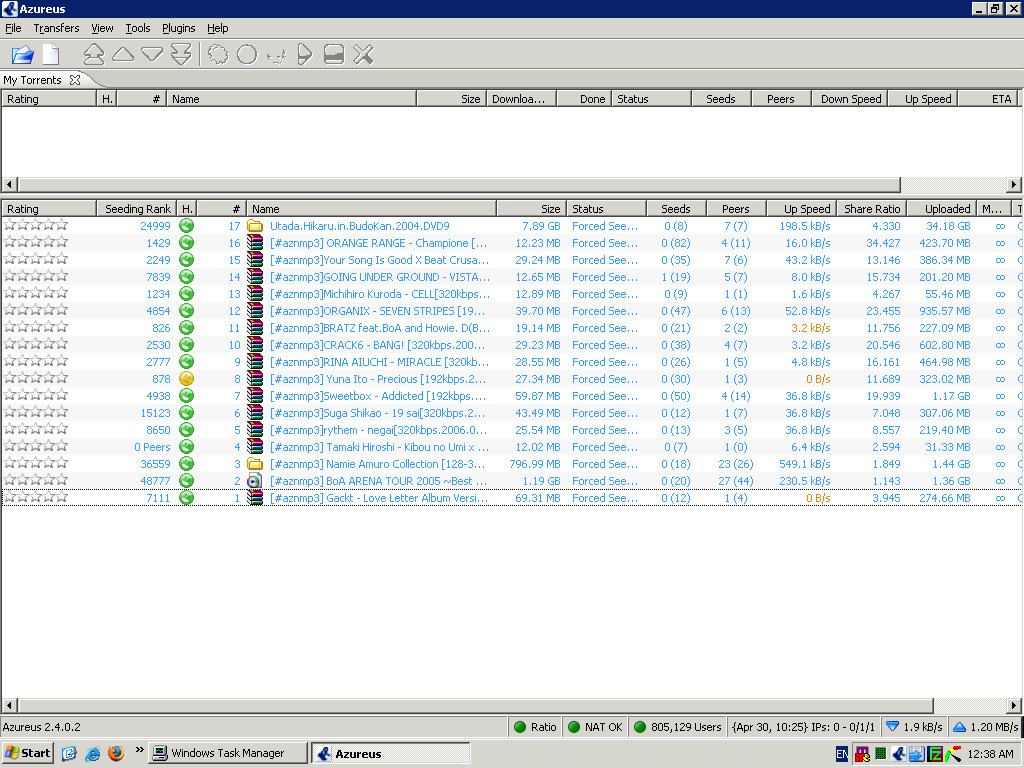Click the Stop torrent toolbar icon
Image resolution: width=1024 pixels, height=768 pixels.
334,55
